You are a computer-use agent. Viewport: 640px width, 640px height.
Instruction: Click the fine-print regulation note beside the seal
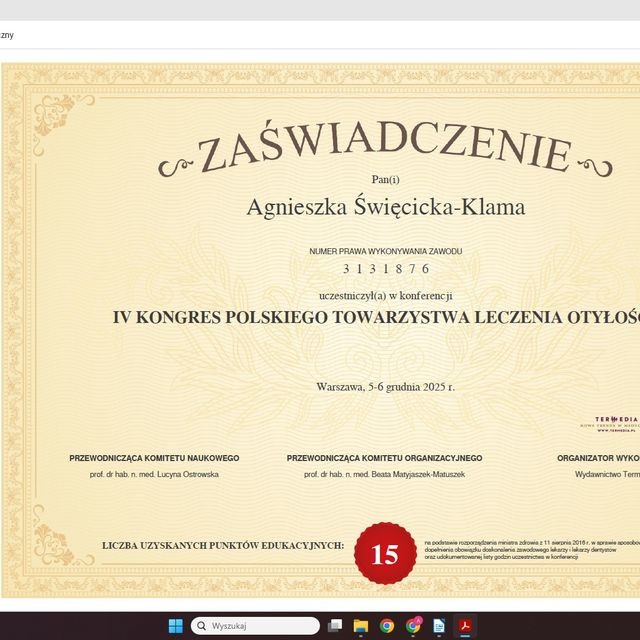[x=532, y=550]
